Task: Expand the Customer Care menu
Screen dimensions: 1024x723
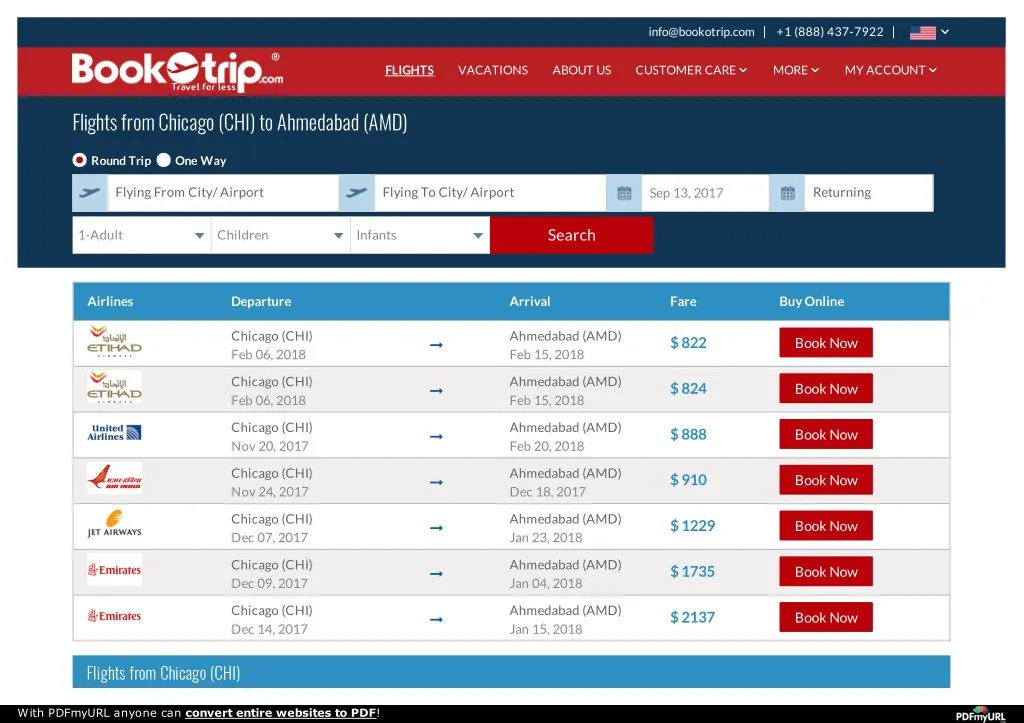Action: pyautogui.click(x=691, y=70)
